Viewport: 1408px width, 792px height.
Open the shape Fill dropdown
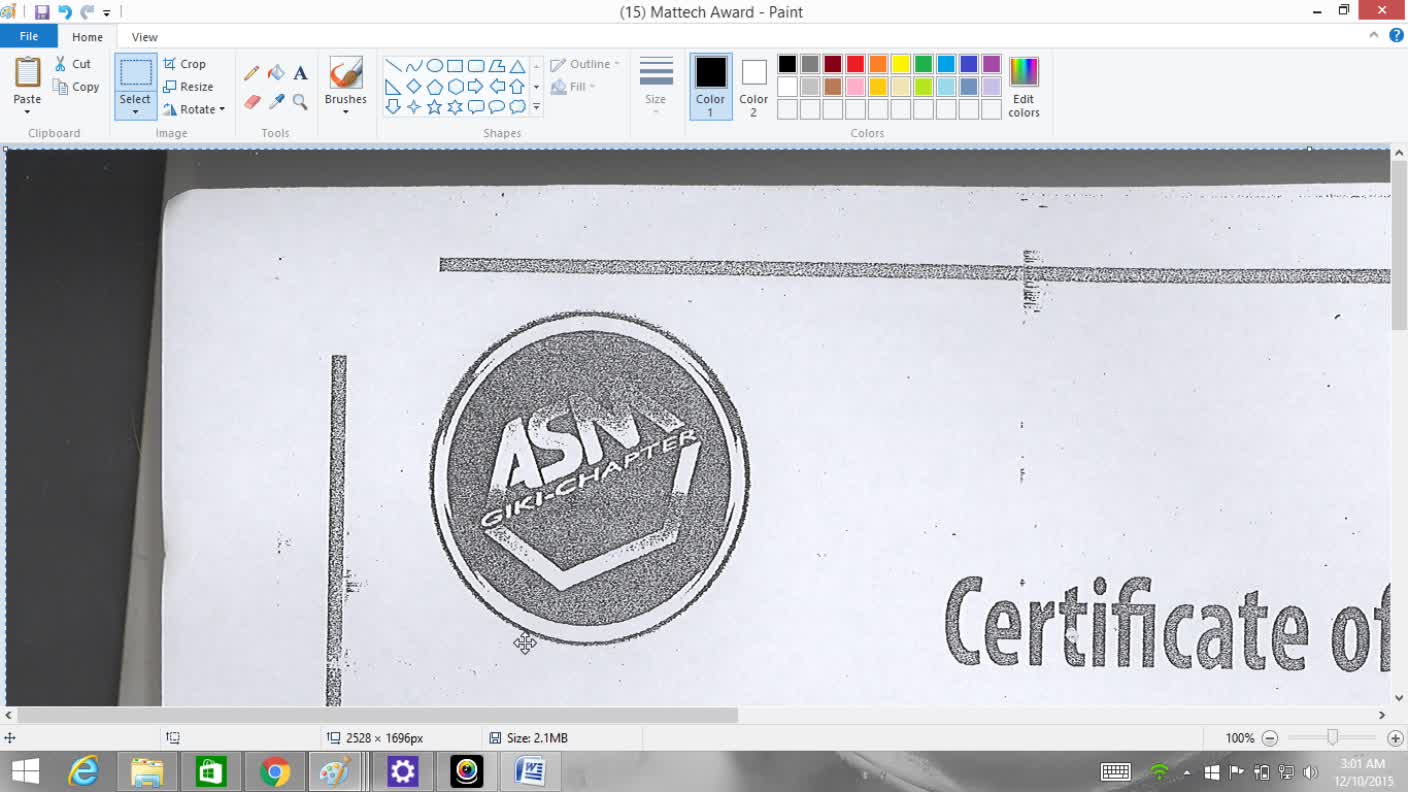(573, 87)
